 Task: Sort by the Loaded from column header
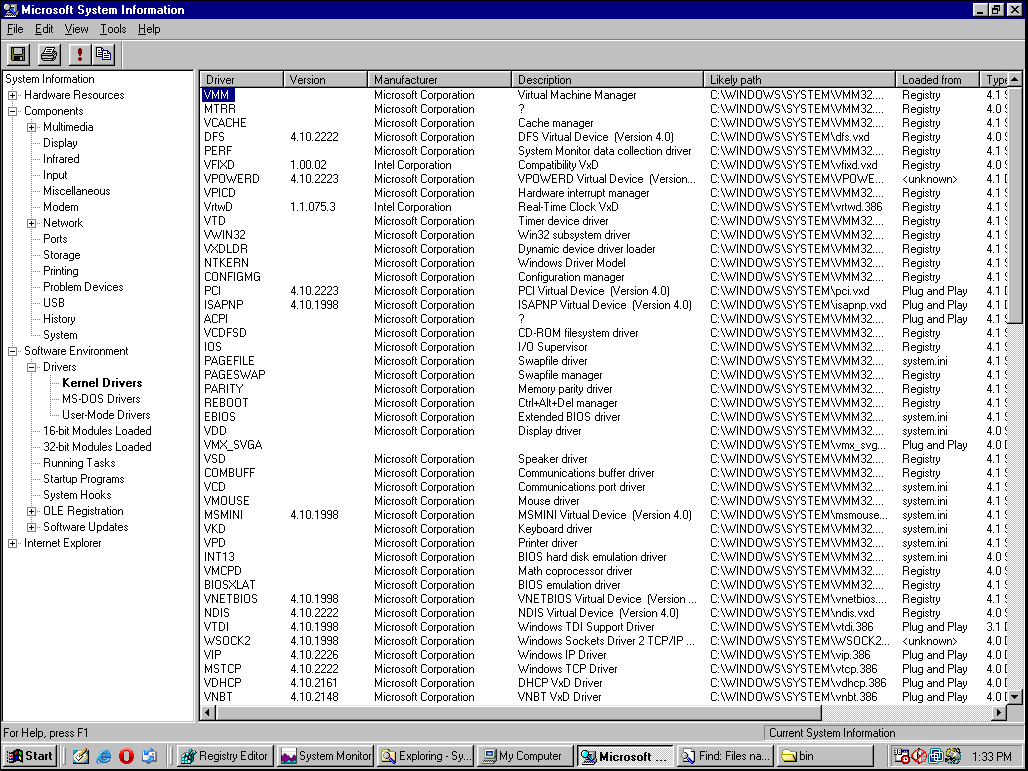pos(938,79)
